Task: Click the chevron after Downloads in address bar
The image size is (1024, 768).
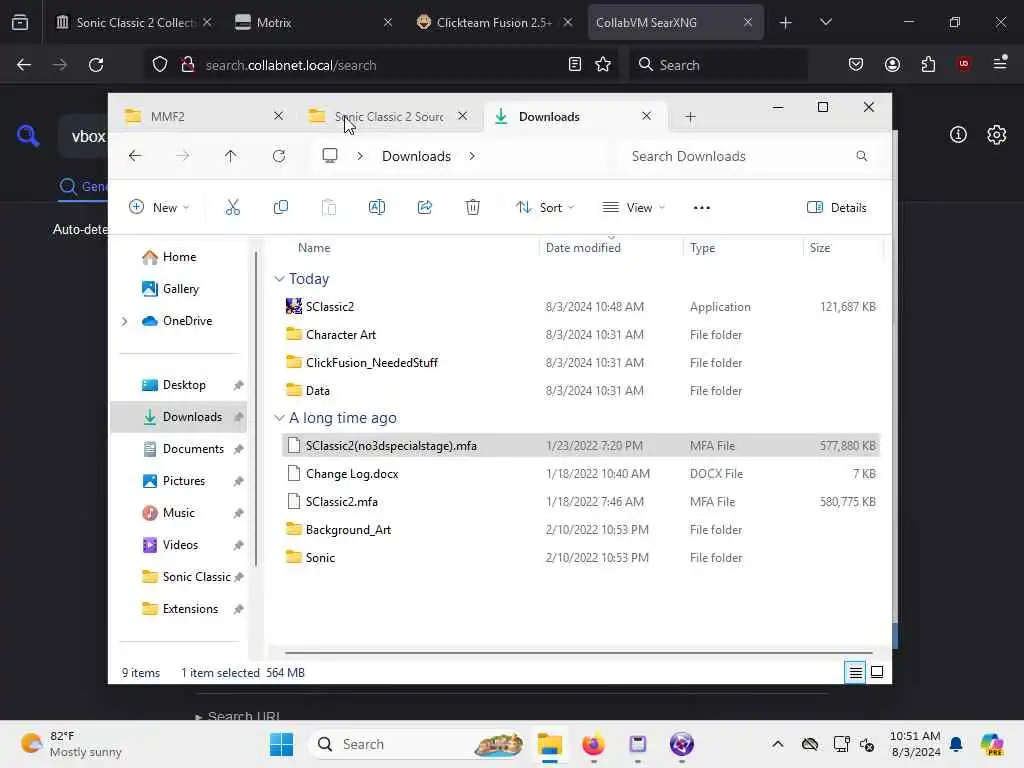Action: 472,156
